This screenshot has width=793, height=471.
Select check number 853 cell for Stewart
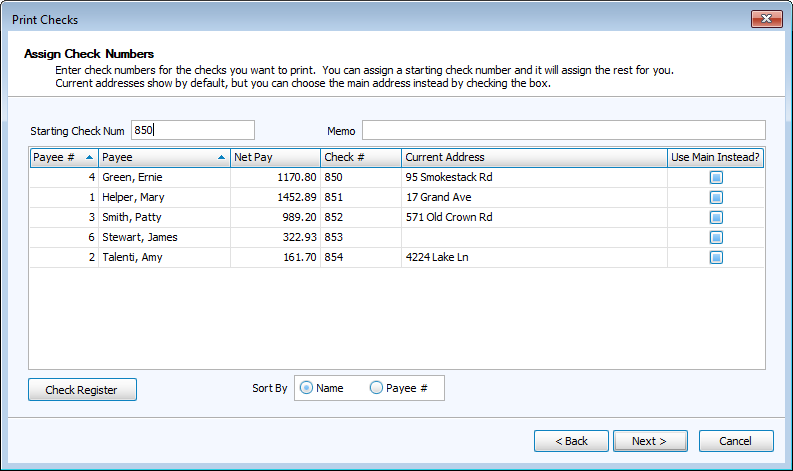(360, 238)
